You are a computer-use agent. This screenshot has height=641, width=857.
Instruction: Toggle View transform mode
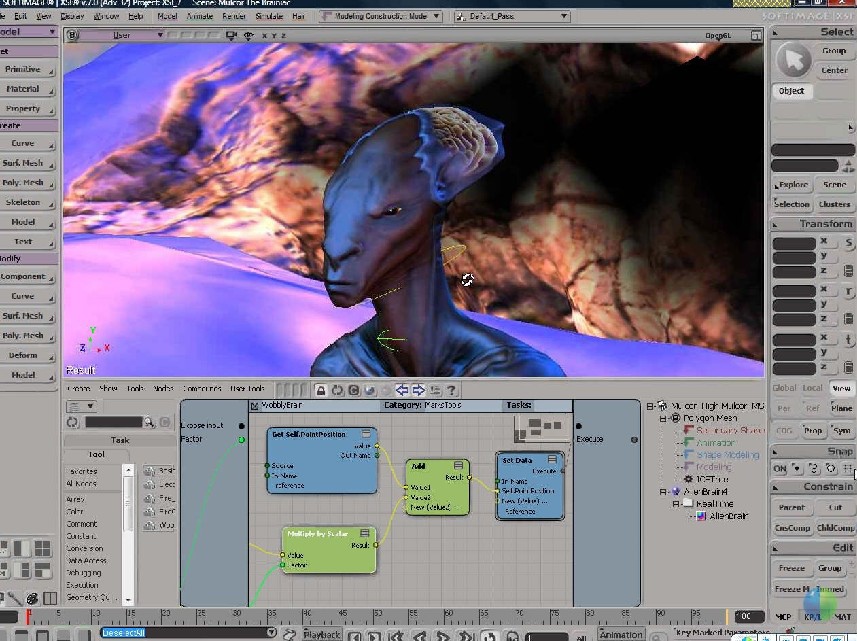pyautogui.click(x=841, y=388)
